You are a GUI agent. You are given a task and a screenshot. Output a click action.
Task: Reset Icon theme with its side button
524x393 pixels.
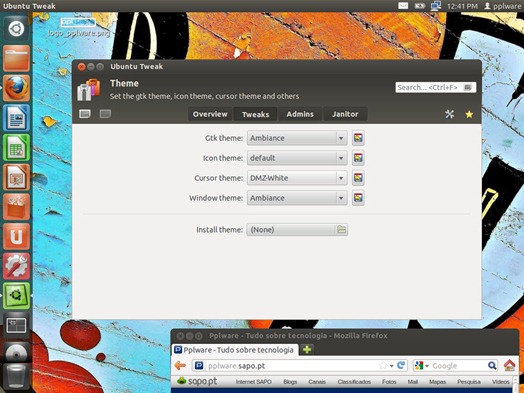[358, 158]
